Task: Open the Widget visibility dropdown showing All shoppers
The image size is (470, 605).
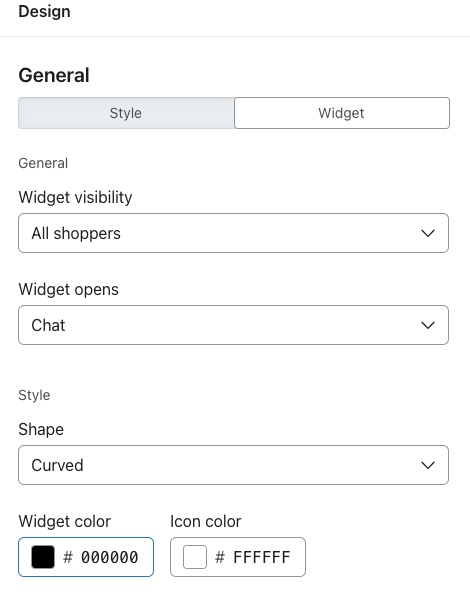Action: pyautogui.click(x=233, y=233)
